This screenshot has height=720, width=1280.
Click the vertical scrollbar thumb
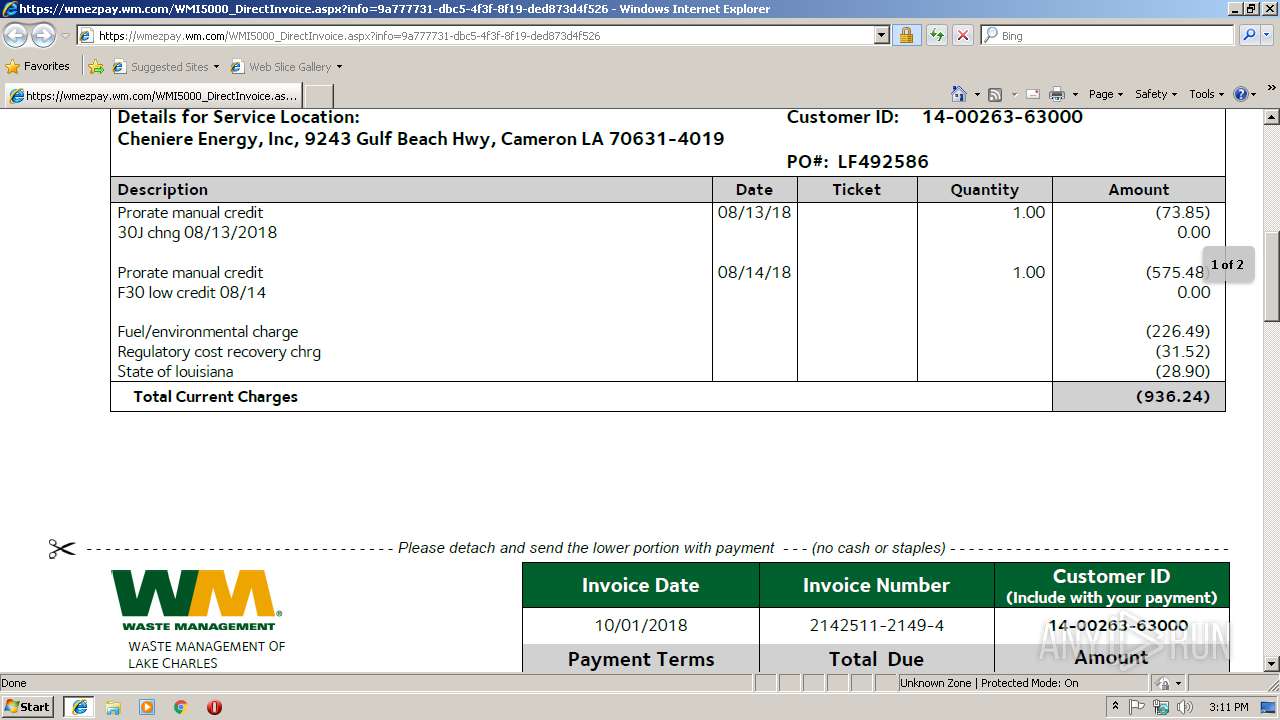pyautogui.click(x=1271, y=276)
